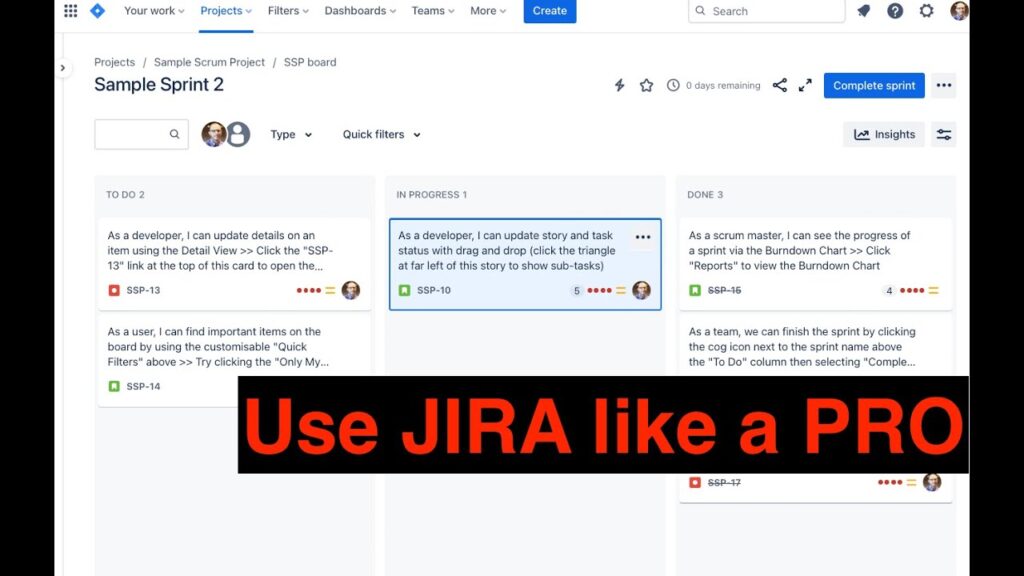
Task: Open the Type filter dropdown
Action: (x=291, y=135)
